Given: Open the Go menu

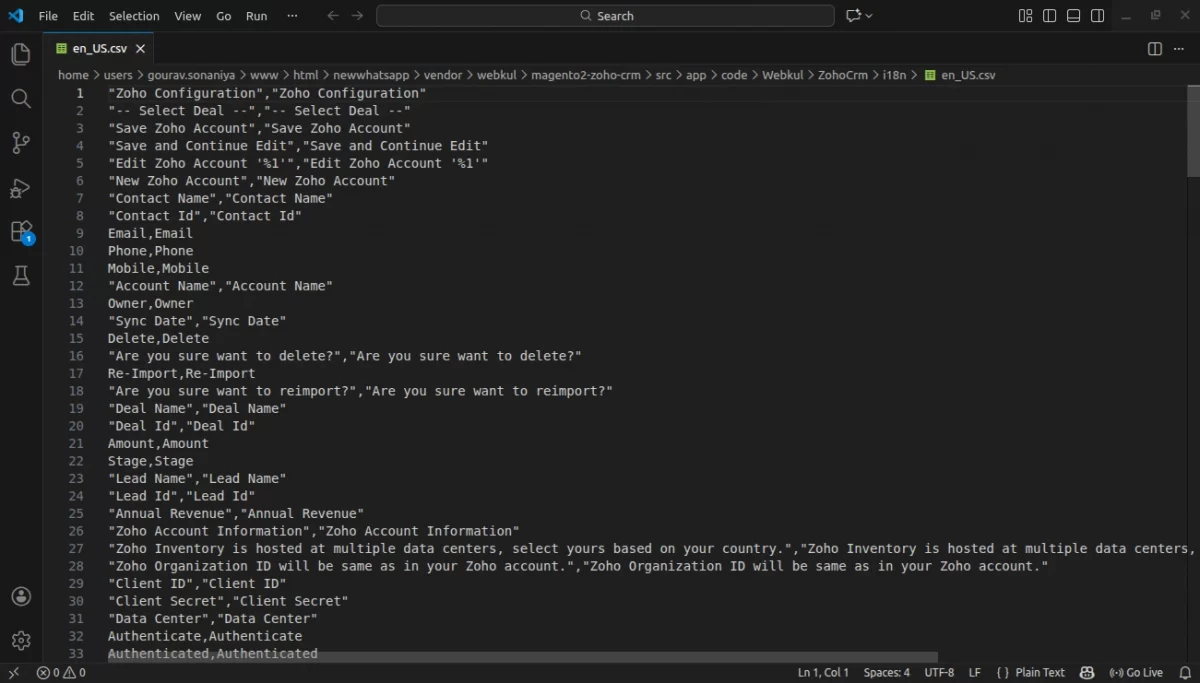Looking at the screenshot, I should click(224, 16).
